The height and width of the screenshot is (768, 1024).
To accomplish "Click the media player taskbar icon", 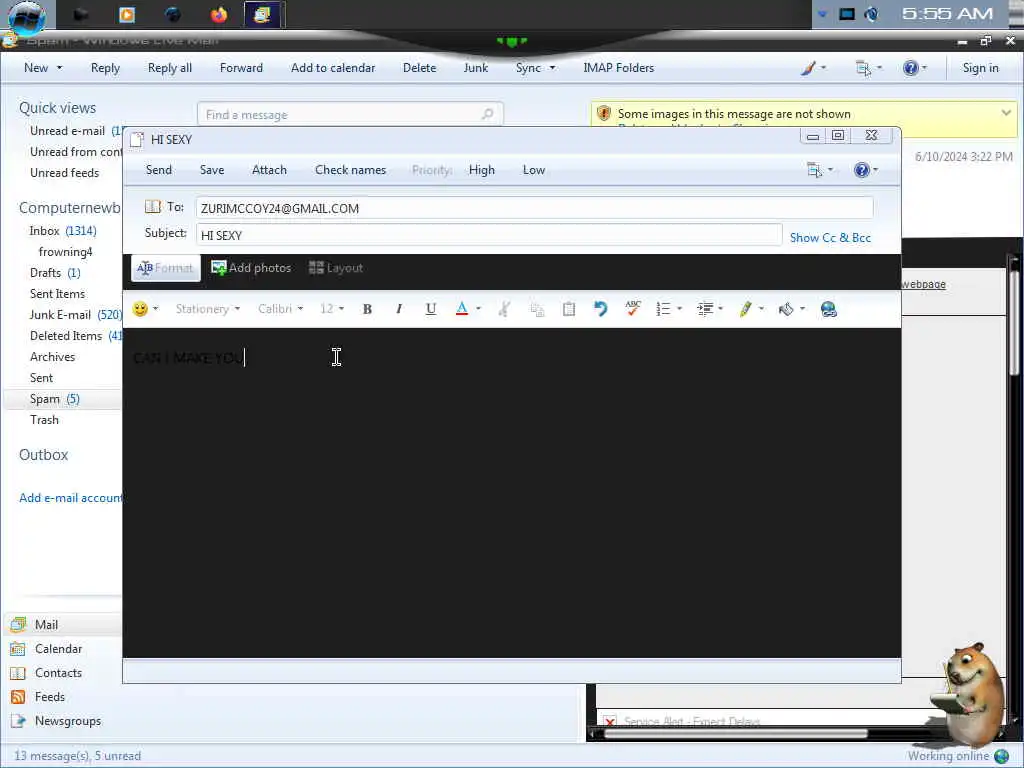I will click(x=127, y=14).
